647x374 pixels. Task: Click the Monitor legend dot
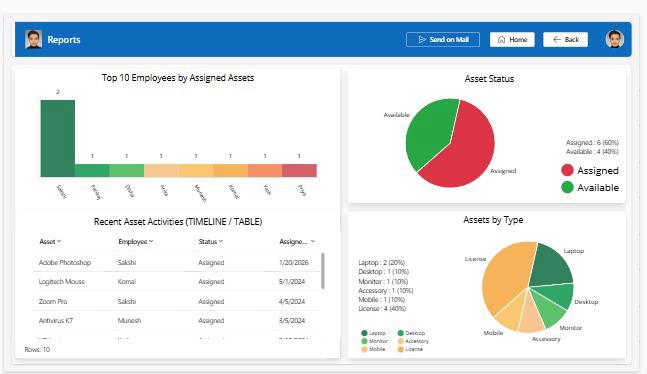364,341
